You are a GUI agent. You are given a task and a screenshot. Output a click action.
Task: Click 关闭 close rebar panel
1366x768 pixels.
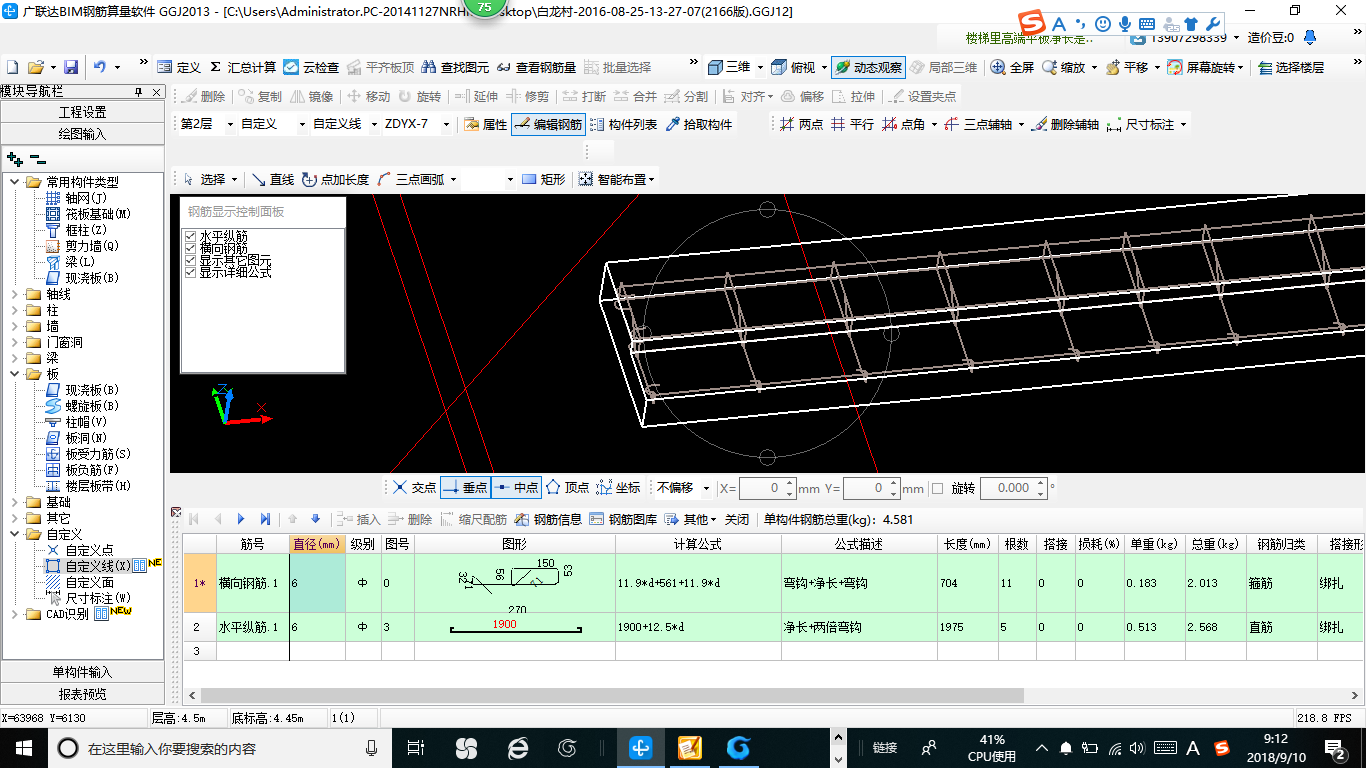pyautogui.click(x=737, y=519)
